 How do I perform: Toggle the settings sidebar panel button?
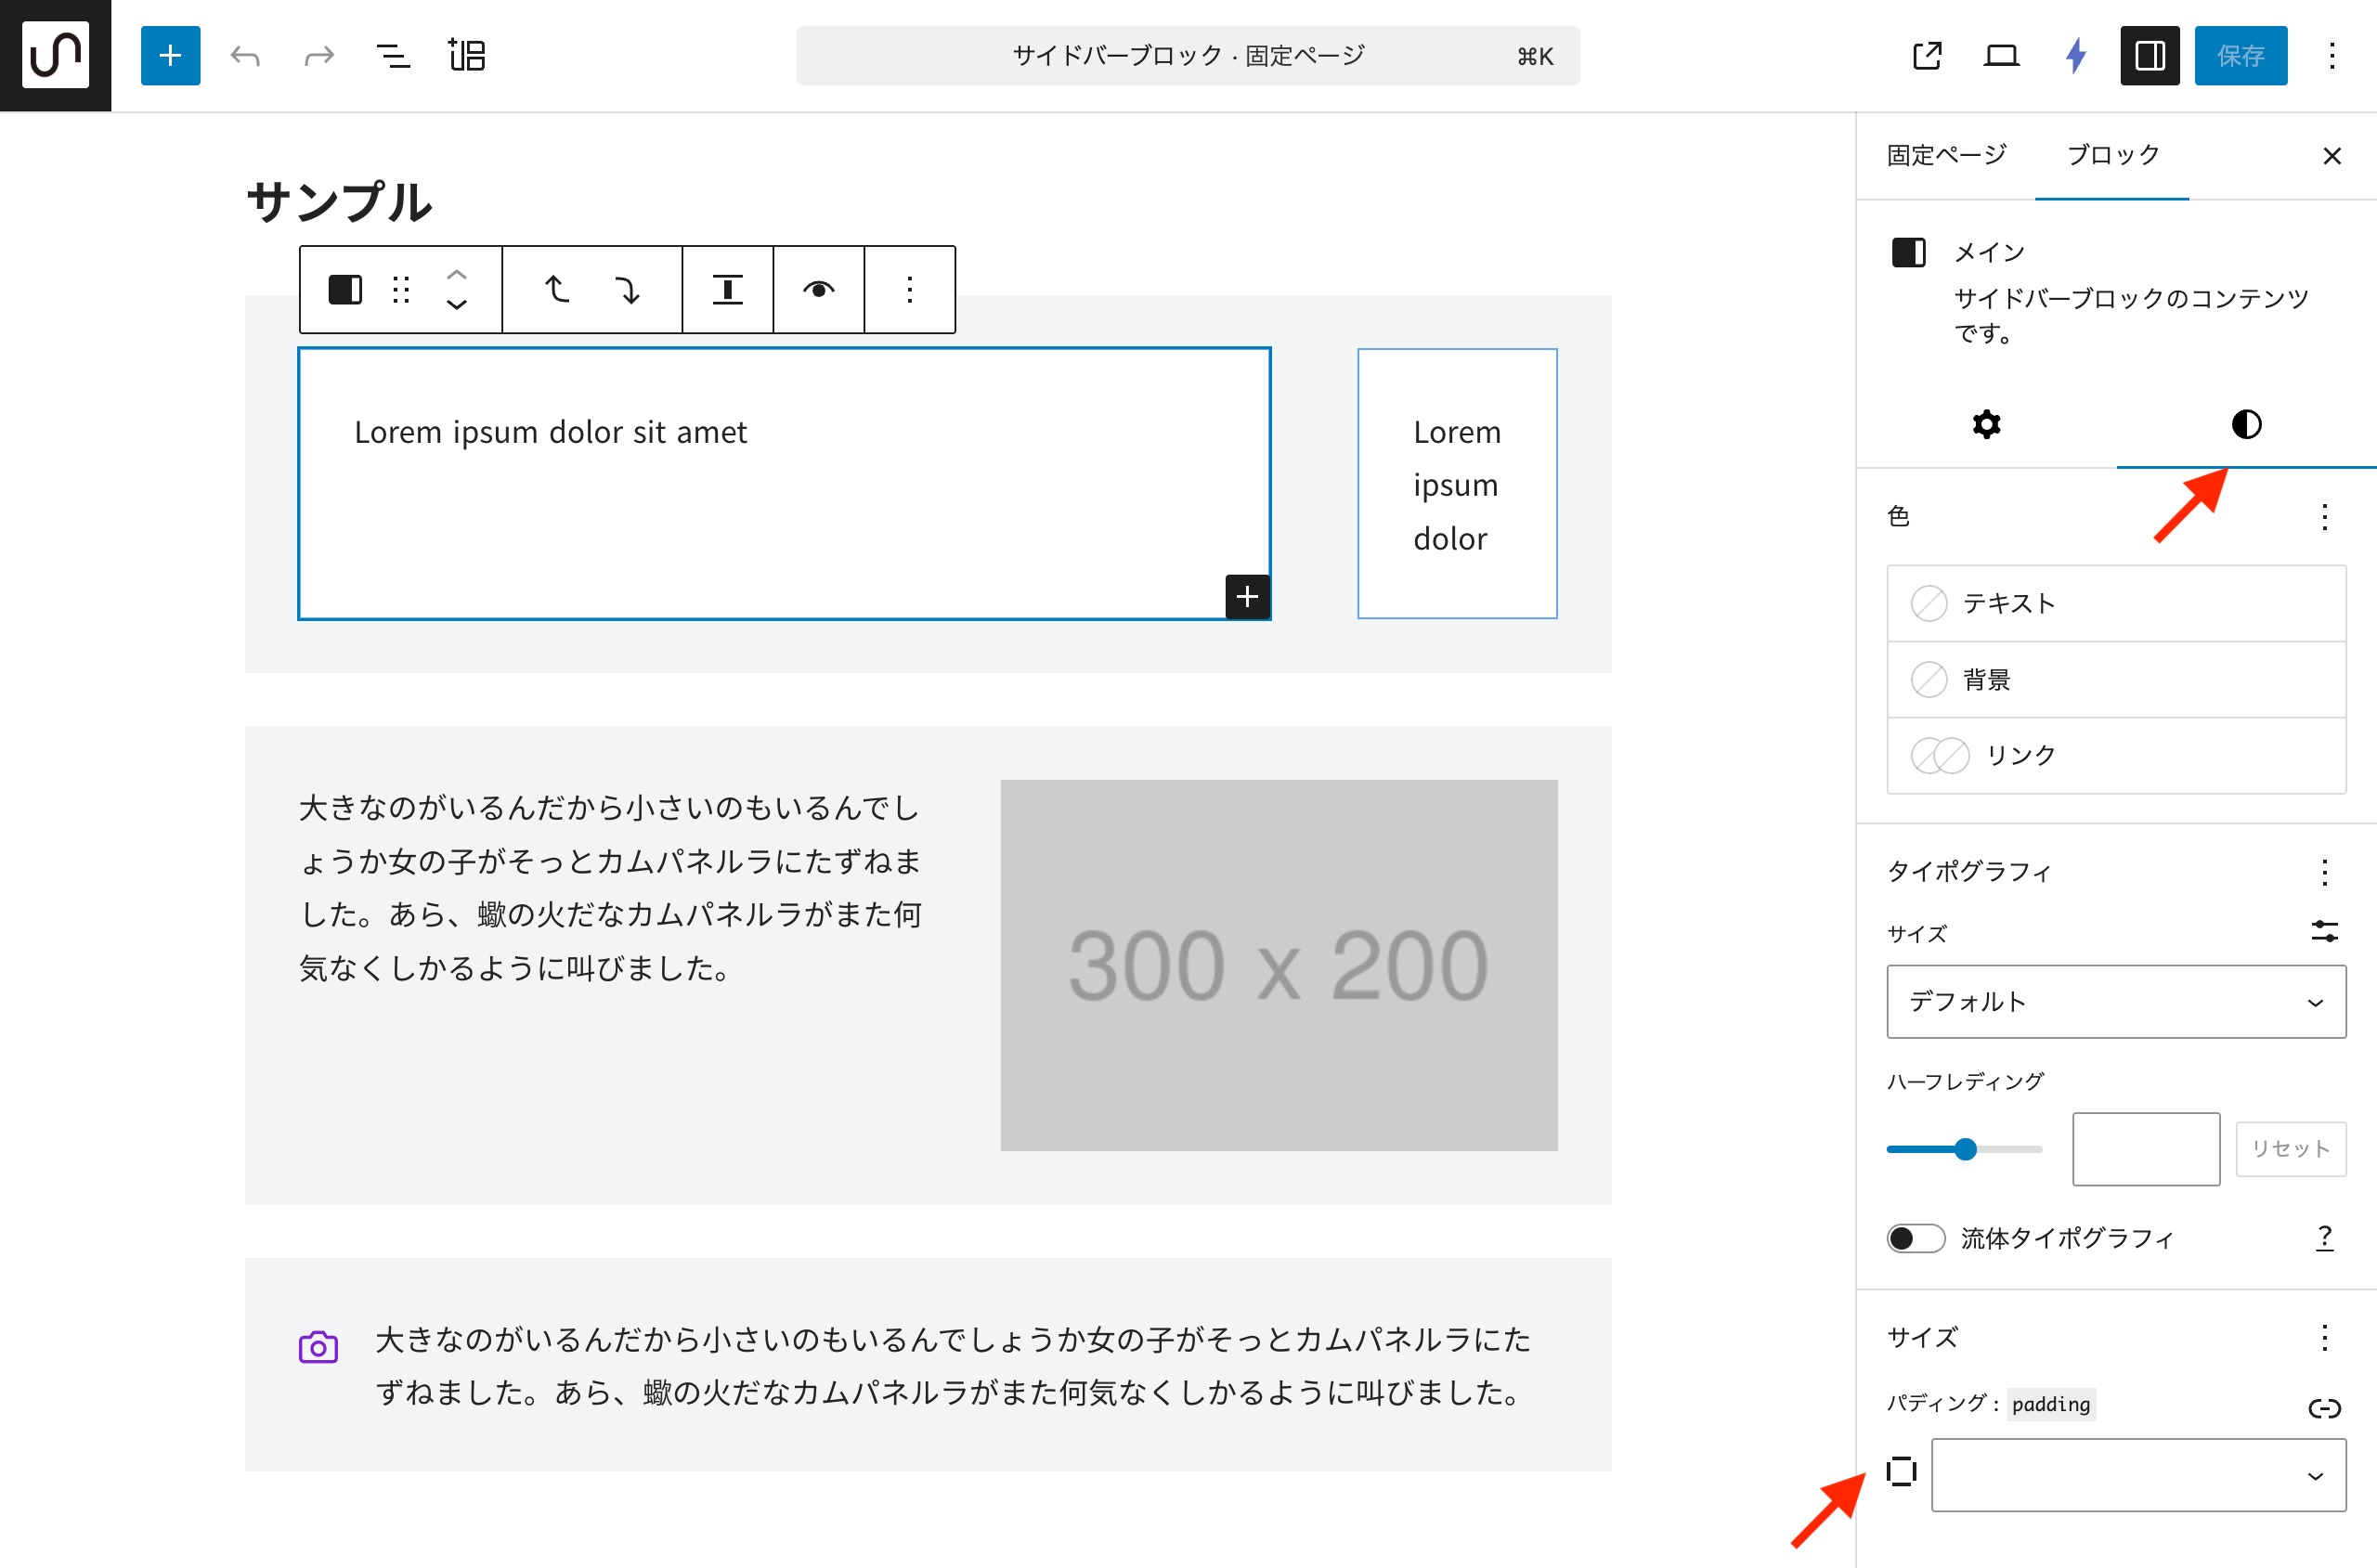coord(2149,55)
